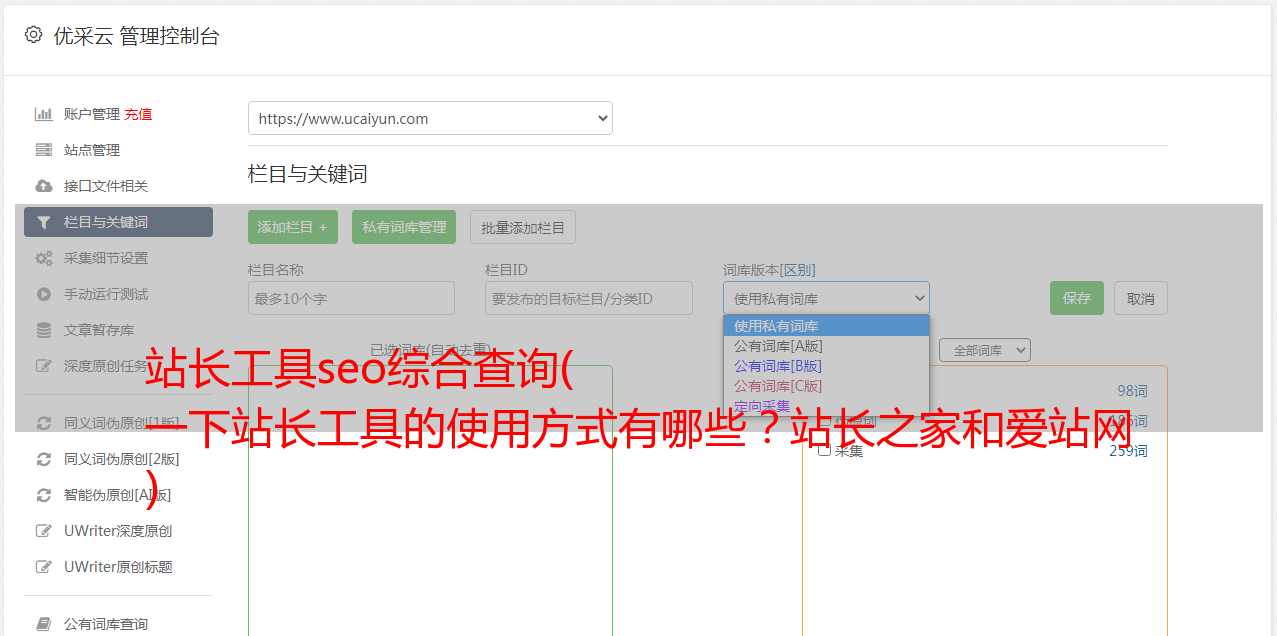Image resolution: width=1277 pixels, height=636 pixels.
Task: Open the site URL dropdown https://www.ucaiyun.com
Action: coord(430,118)
